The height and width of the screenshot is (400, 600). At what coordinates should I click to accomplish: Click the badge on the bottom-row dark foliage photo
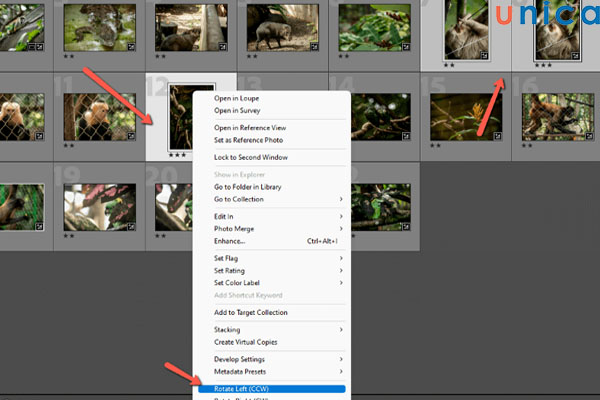coord(406,227)
